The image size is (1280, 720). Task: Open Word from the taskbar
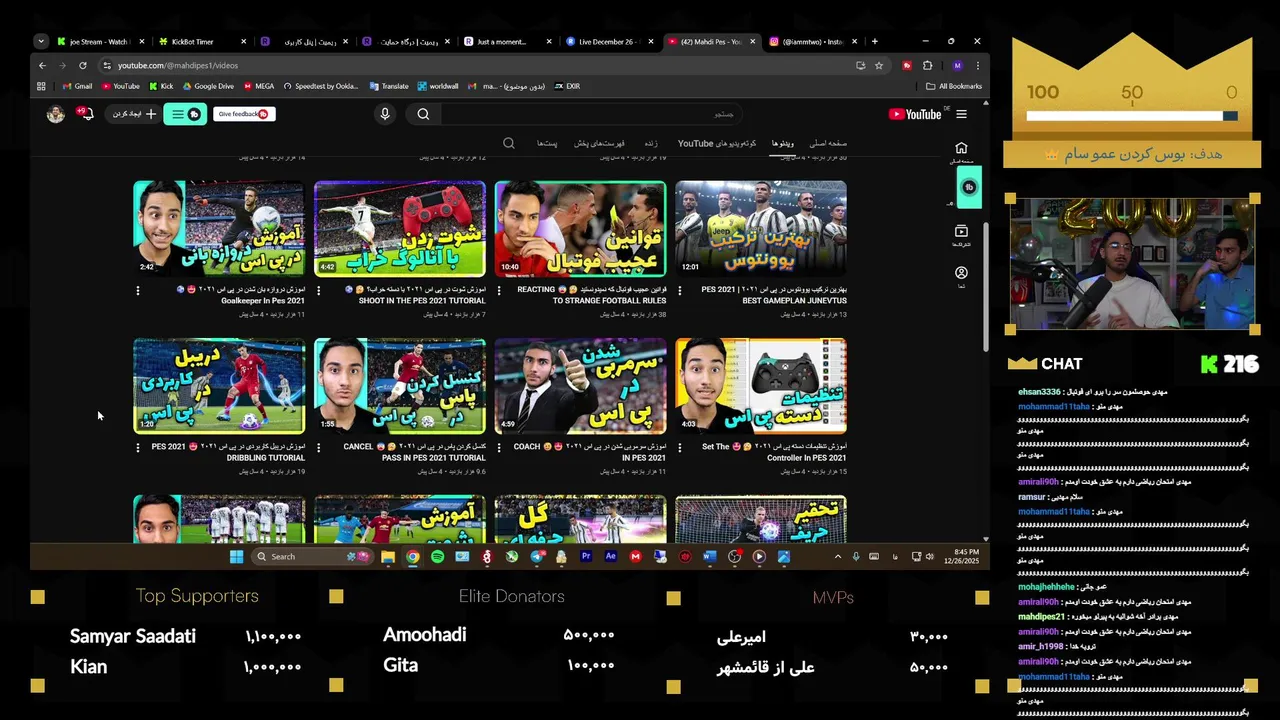tap(710, 556)
